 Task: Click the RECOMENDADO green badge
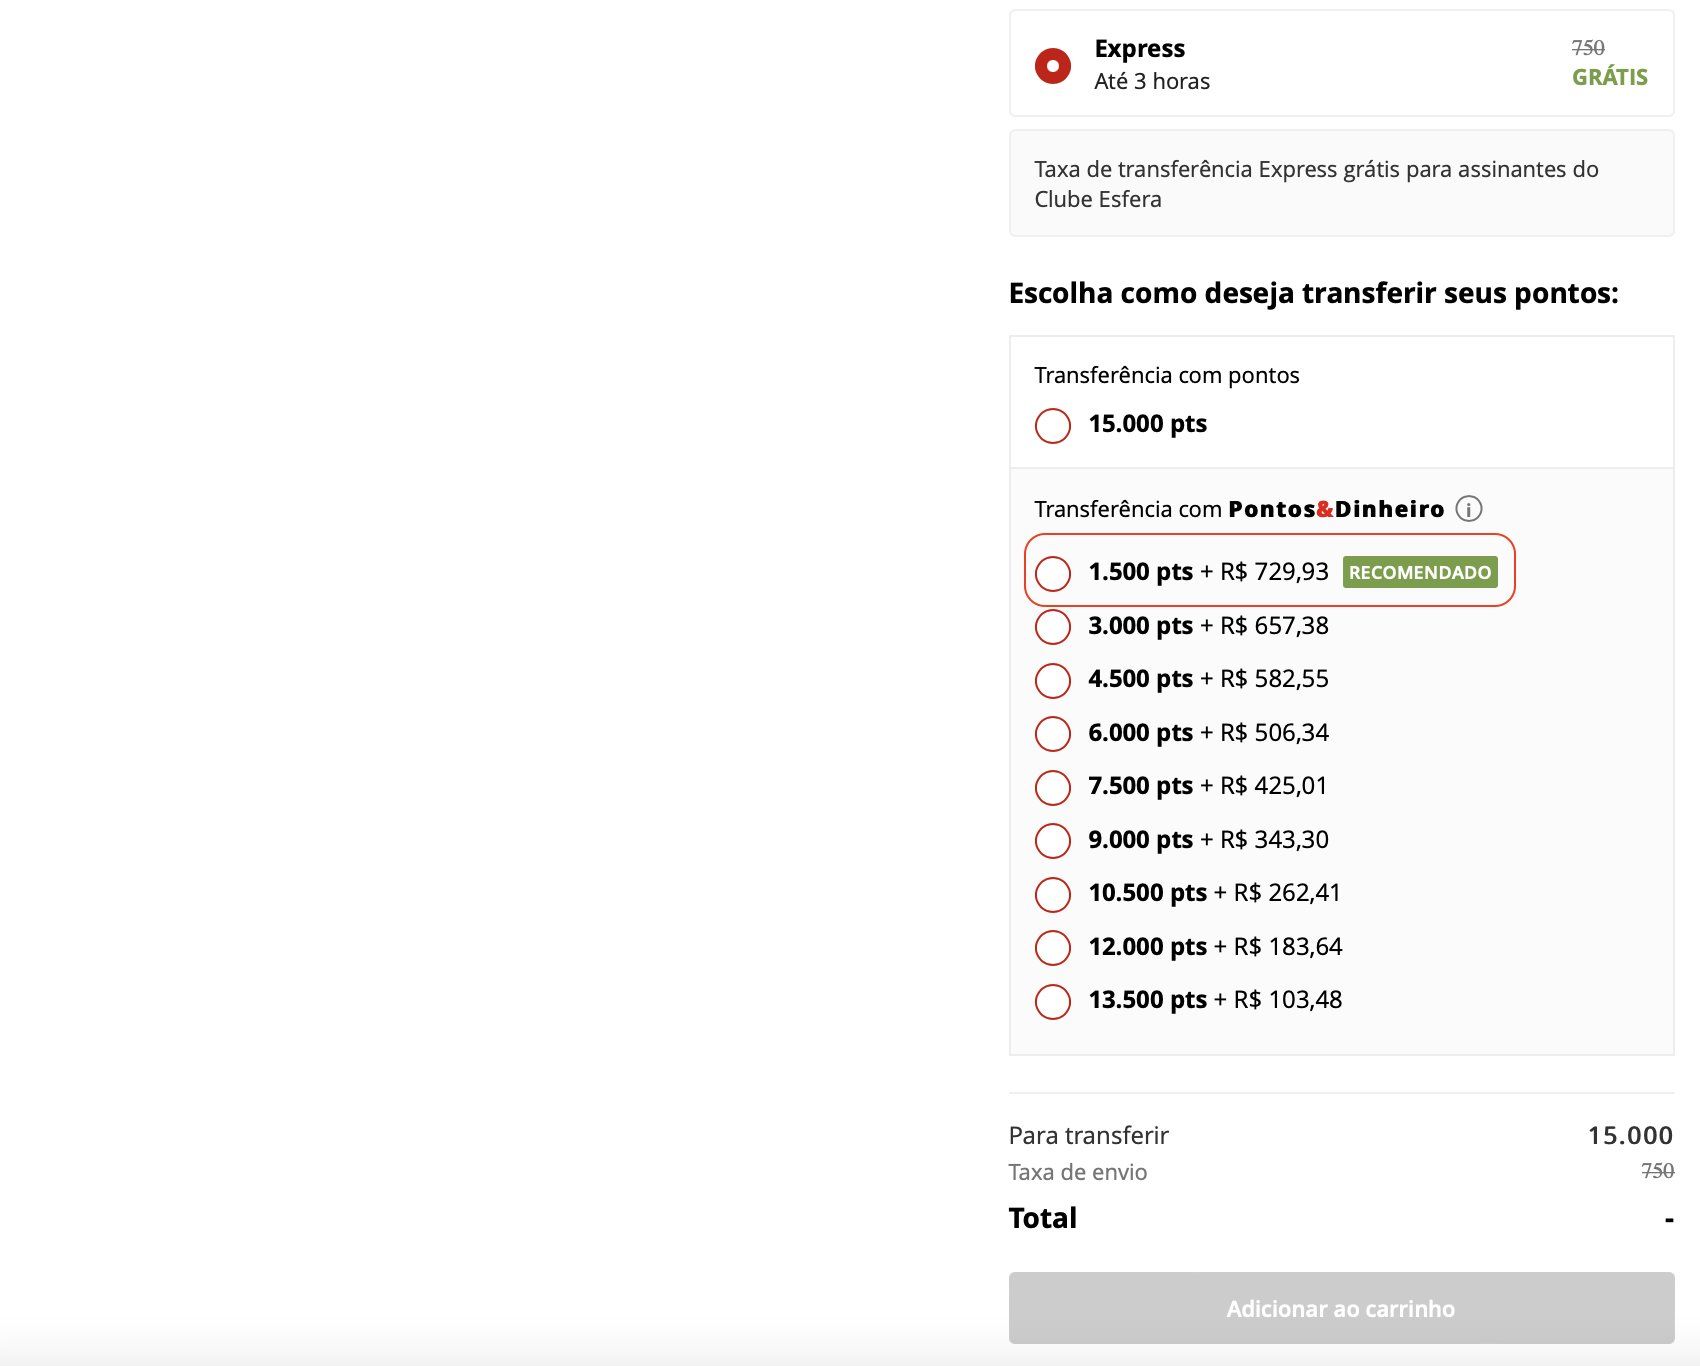tap(1420, 572)
